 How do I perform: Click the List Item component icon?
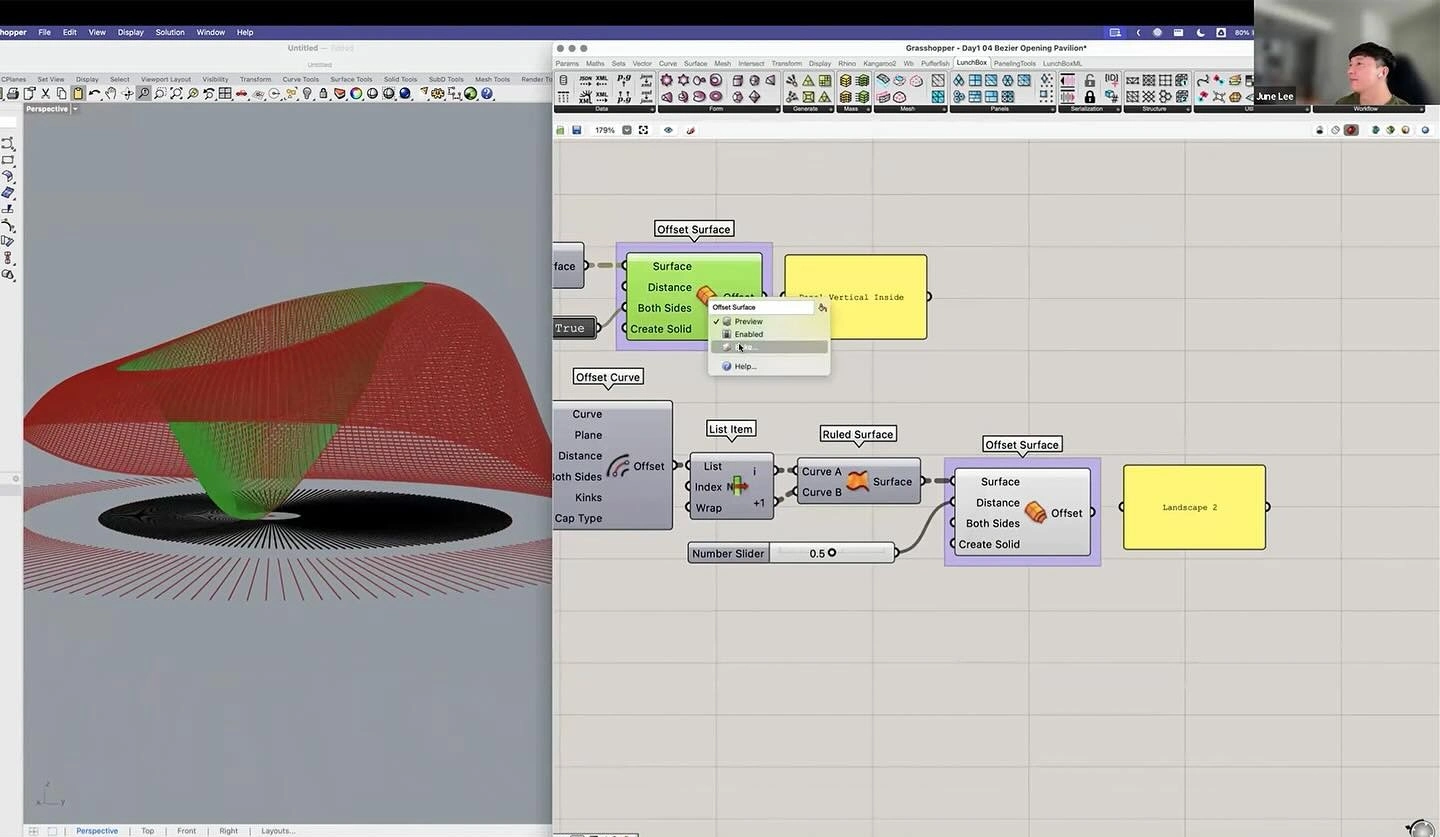(x=738, y=486)
